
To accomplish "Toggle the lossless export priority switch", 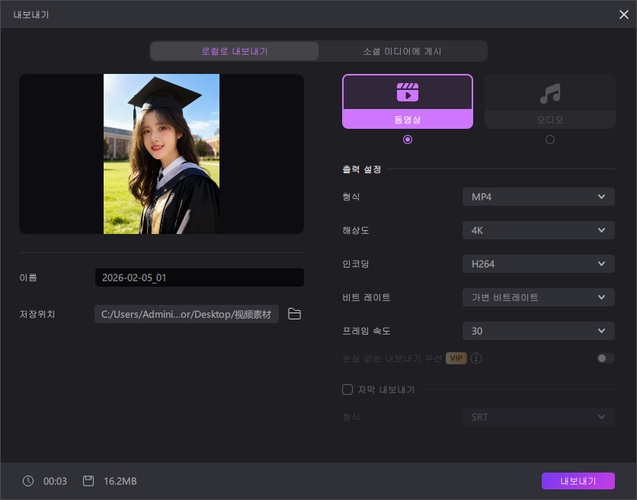I will pos(605,358).
